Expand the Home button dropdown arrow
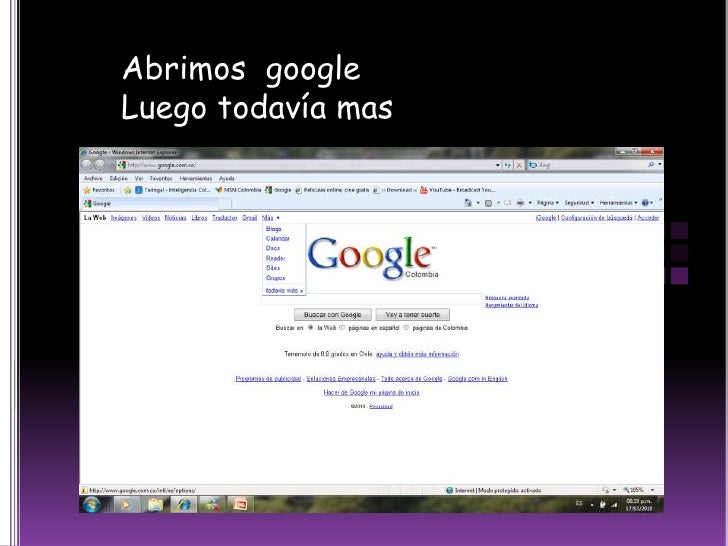Image resolution: width=728 pixels, height=546 pixels. [x=478, y=203]
